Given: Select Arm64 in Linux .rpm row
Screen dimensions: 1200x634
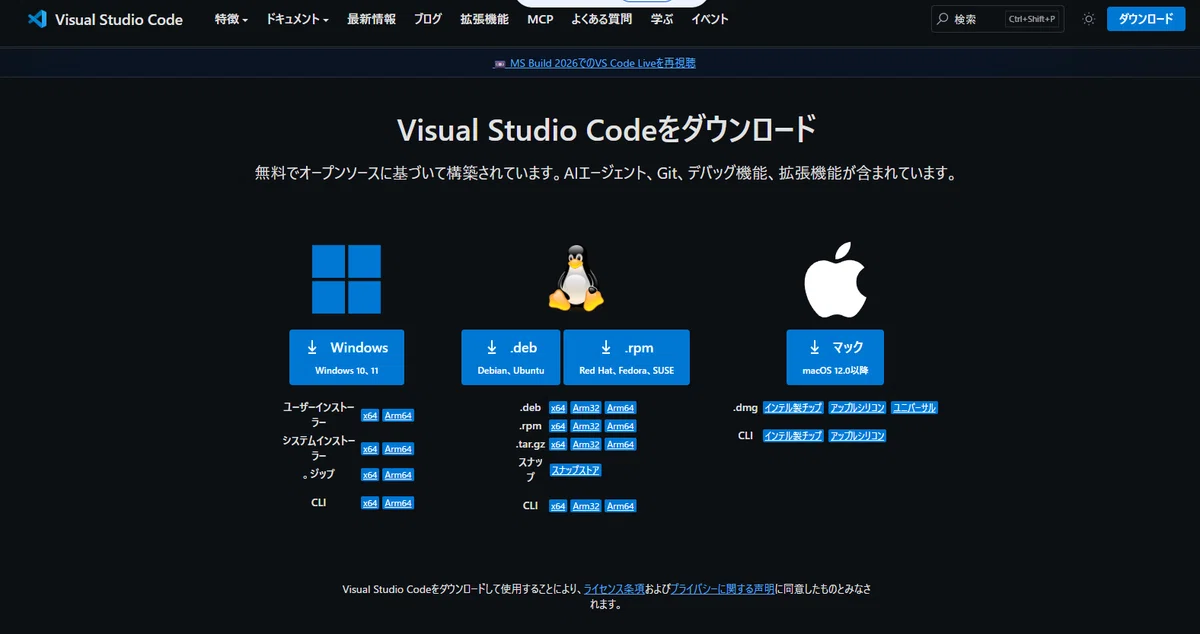Looking at the screenshot, I should click(620, 426).
